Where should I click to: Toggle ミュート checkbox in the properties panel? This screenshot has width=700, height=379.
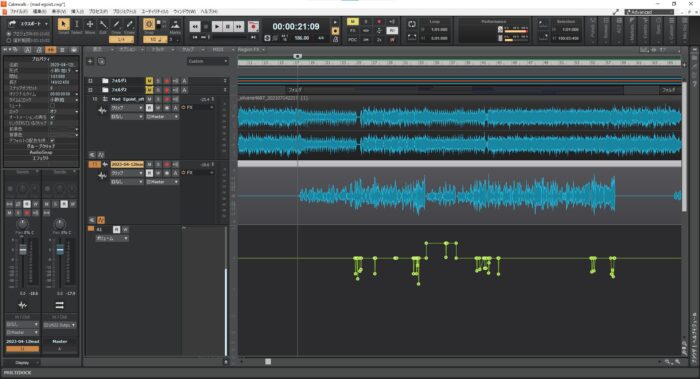(x=52, y=105)
